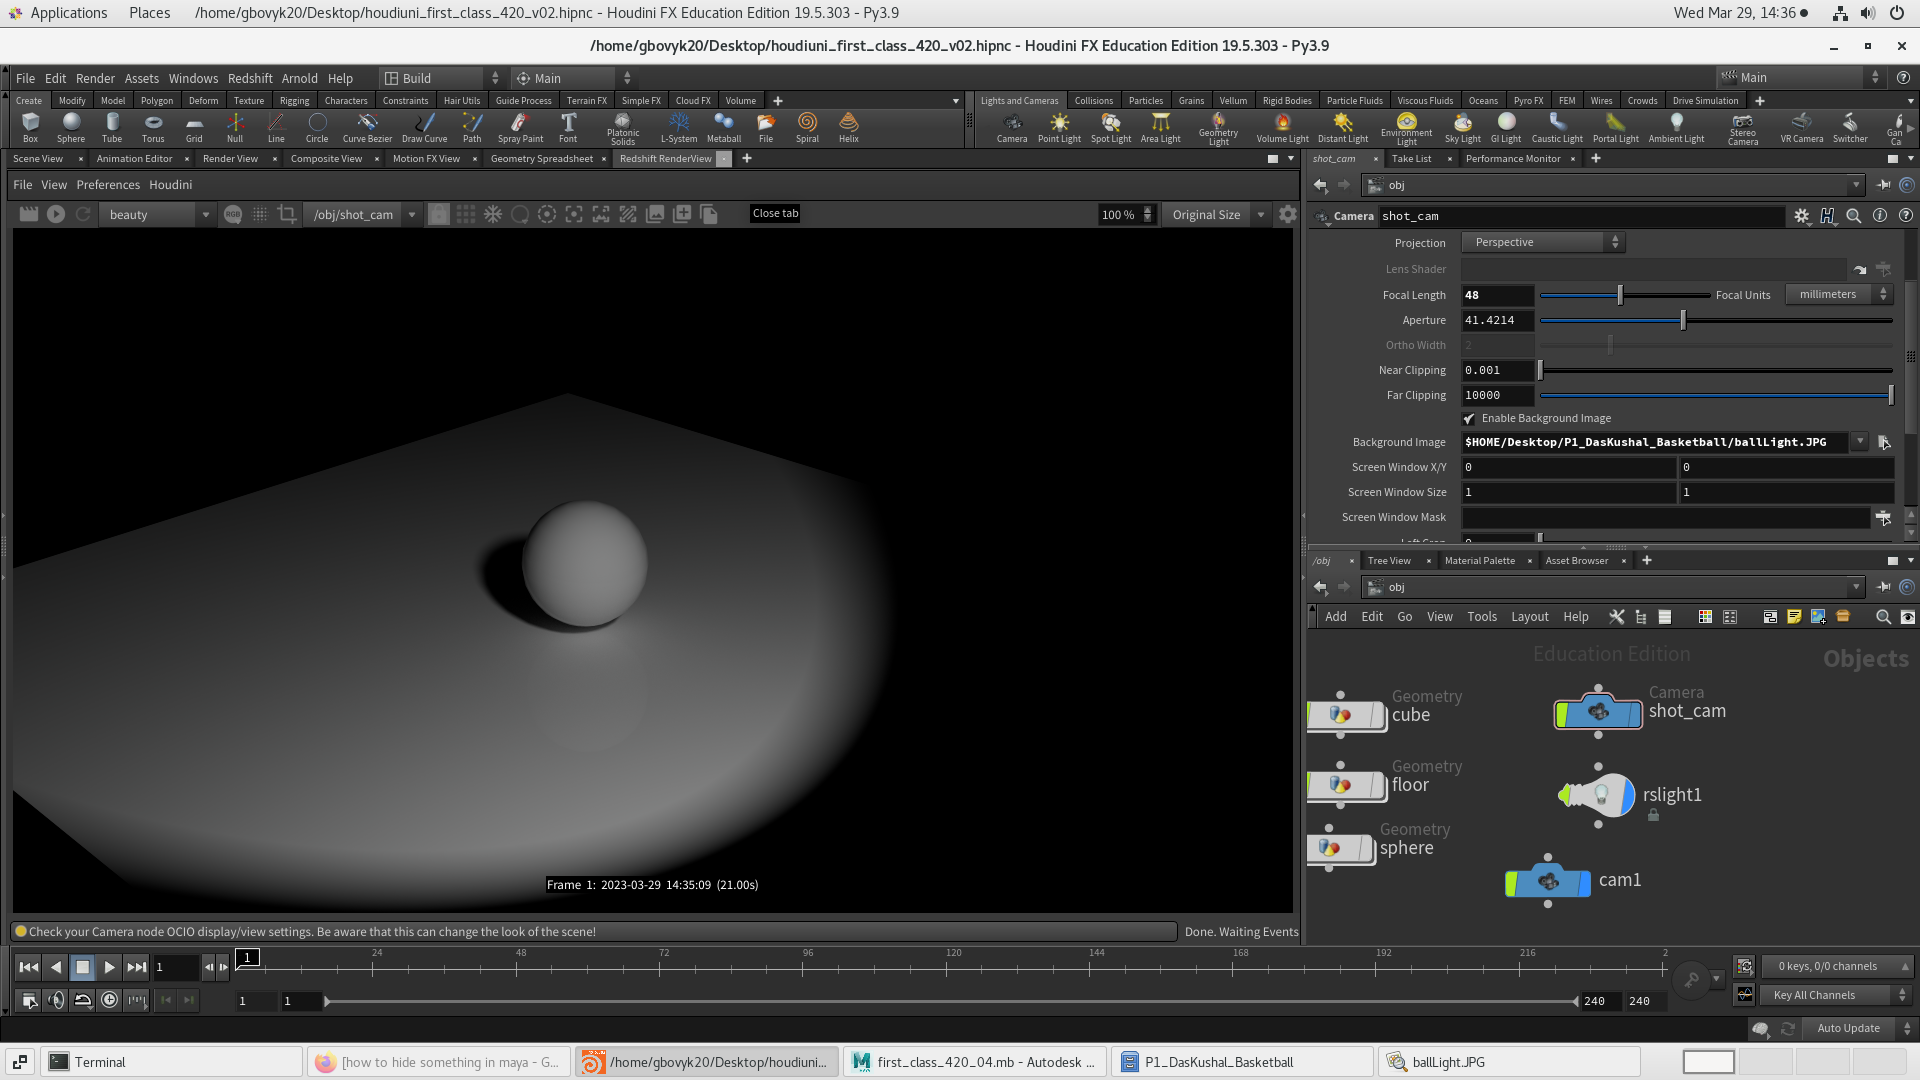Select the Font shelf tool
The width and height of the screenshot is (1920, 1080).
click(568, 127)
